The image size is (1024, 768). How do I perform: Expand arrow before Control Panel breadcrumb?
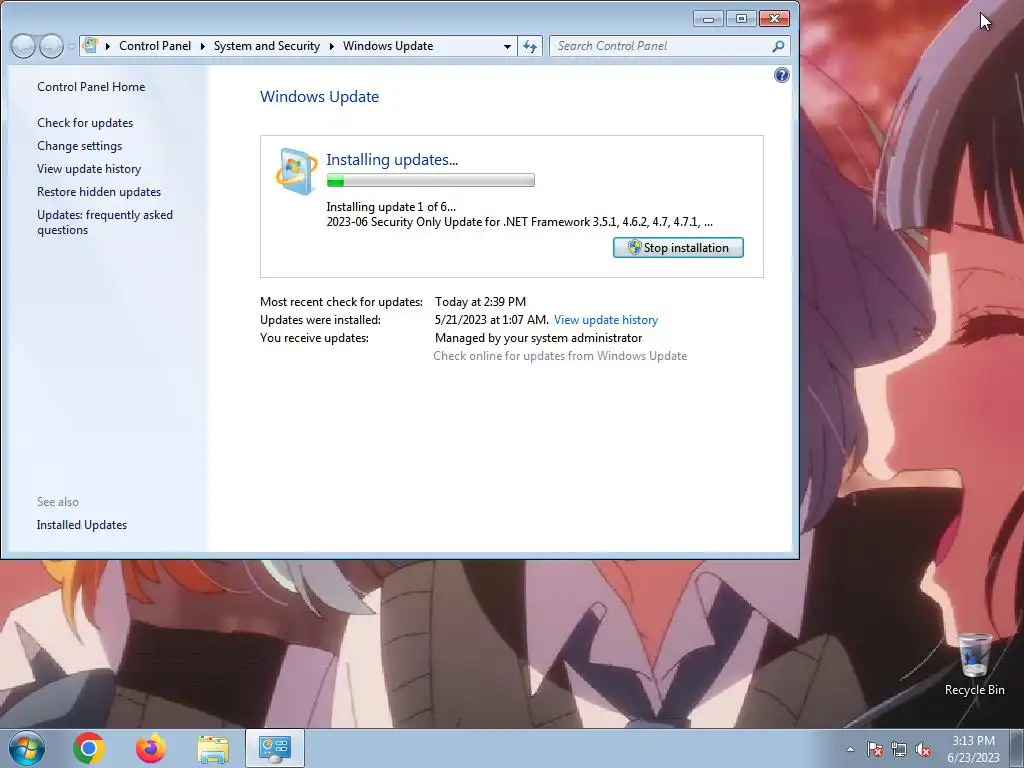point(108,46)
